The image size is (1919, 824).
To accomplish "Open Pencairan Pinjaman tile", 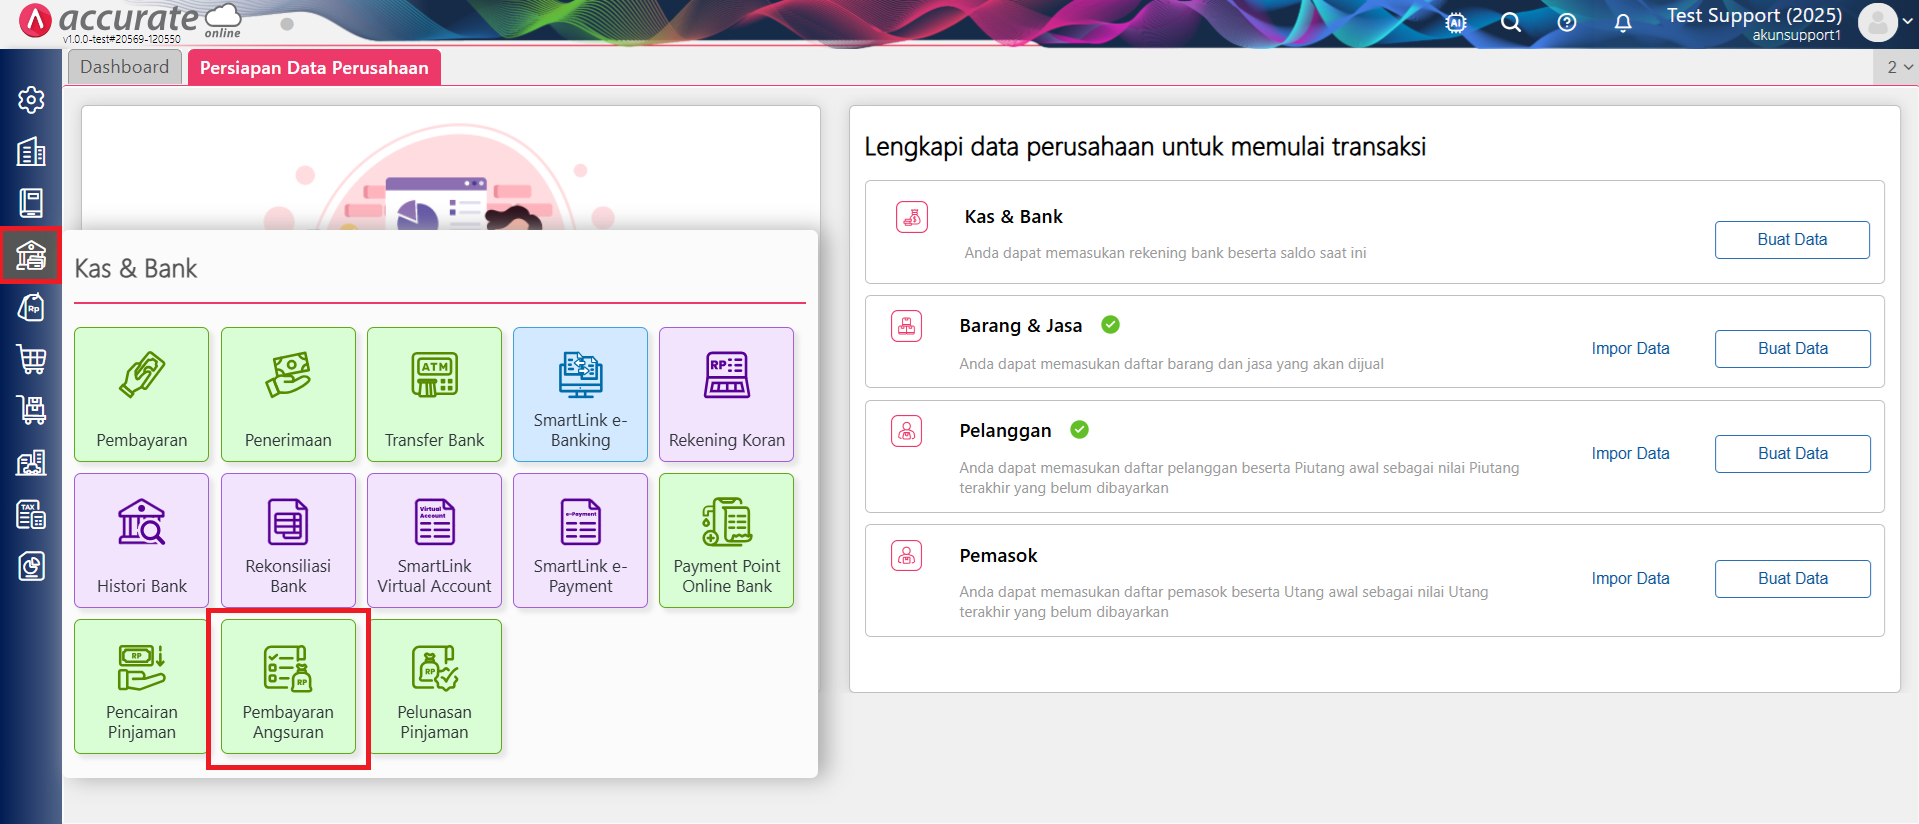I will (142, 686).
